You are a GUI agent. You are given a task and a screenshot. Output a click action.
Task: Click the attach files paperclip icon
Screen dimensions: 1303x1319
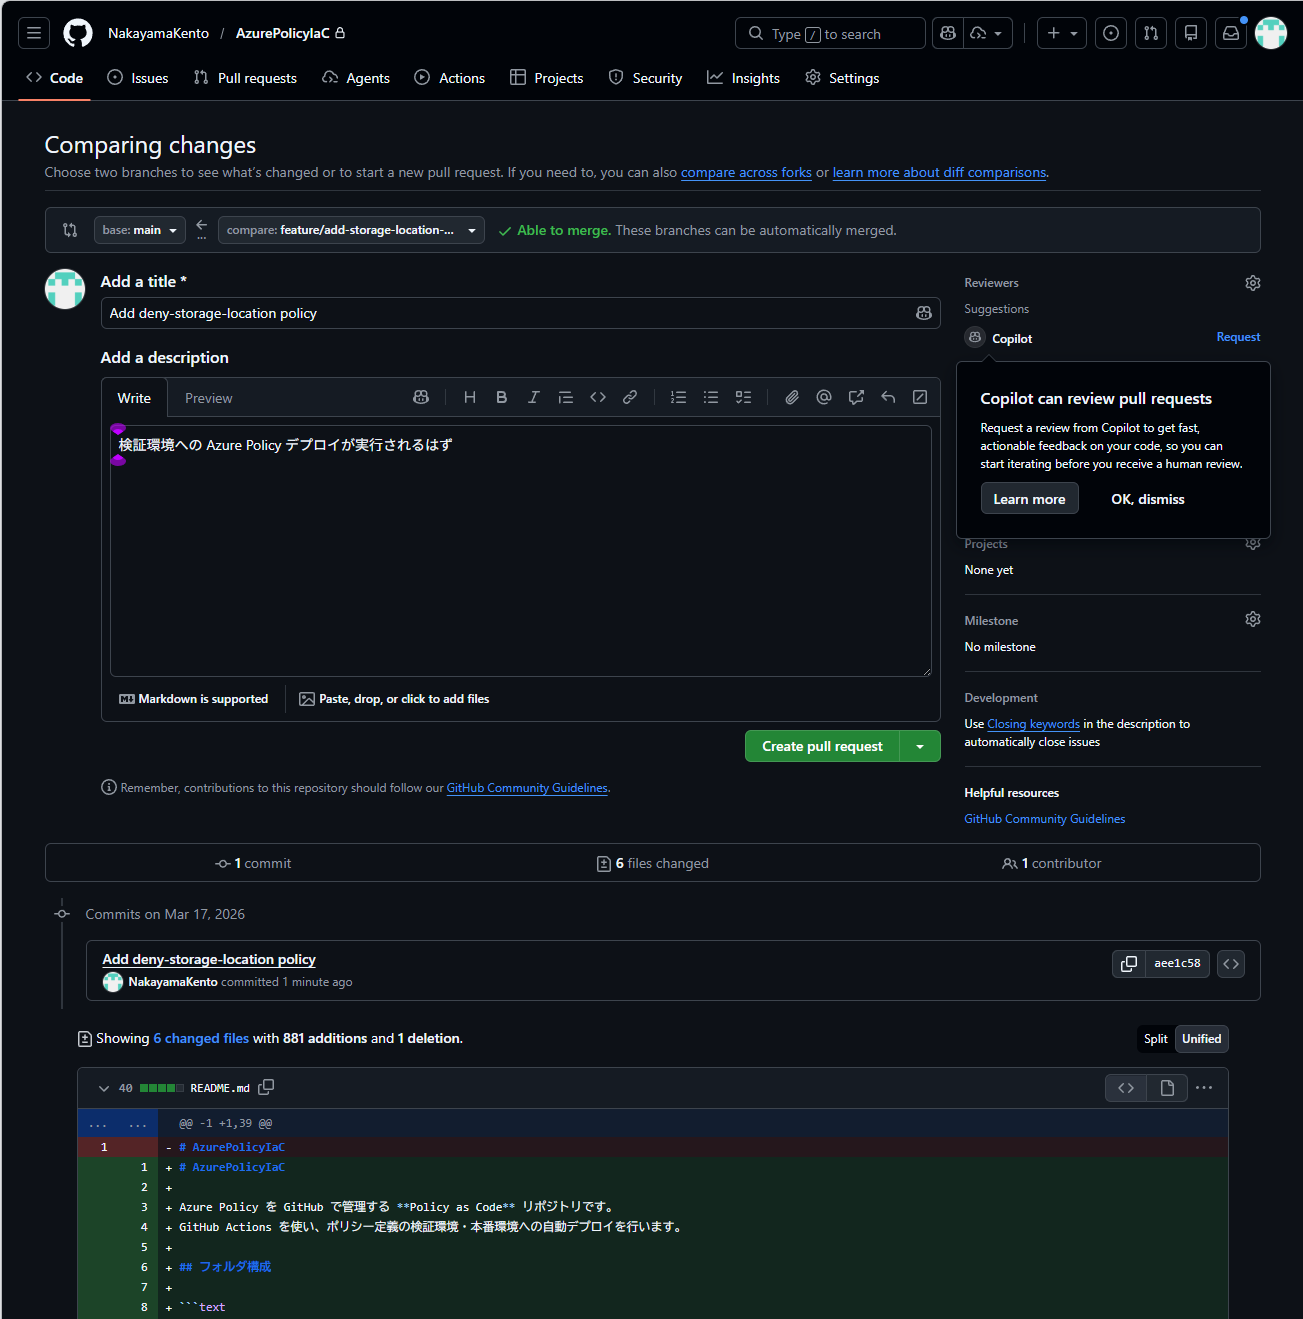tap(792, 397)
